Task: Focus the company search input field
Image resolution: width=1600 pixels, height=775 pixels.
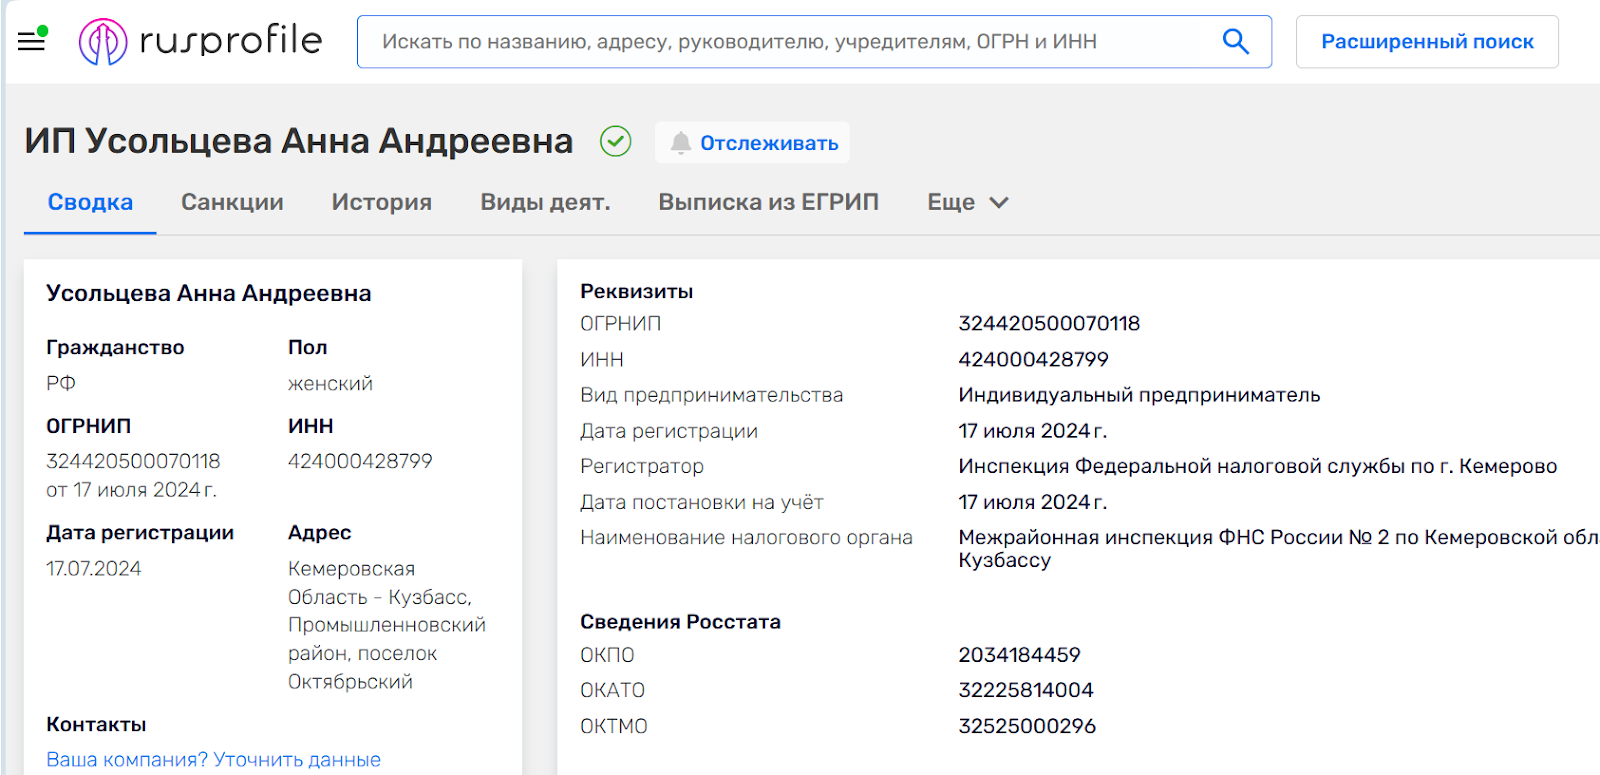Action: pyautogui.click(x=790, y=42)
